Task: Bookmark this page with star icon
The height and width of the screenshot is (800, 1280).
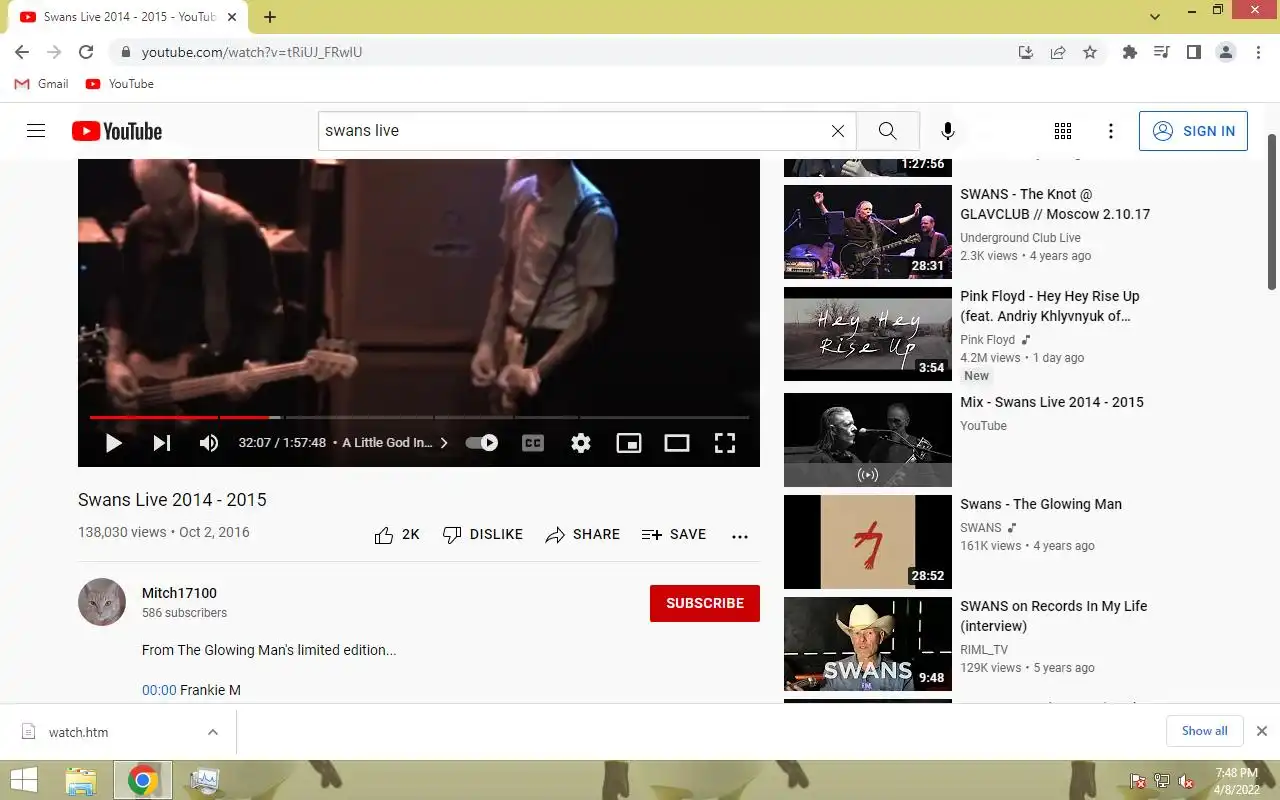Action: 1090,52
